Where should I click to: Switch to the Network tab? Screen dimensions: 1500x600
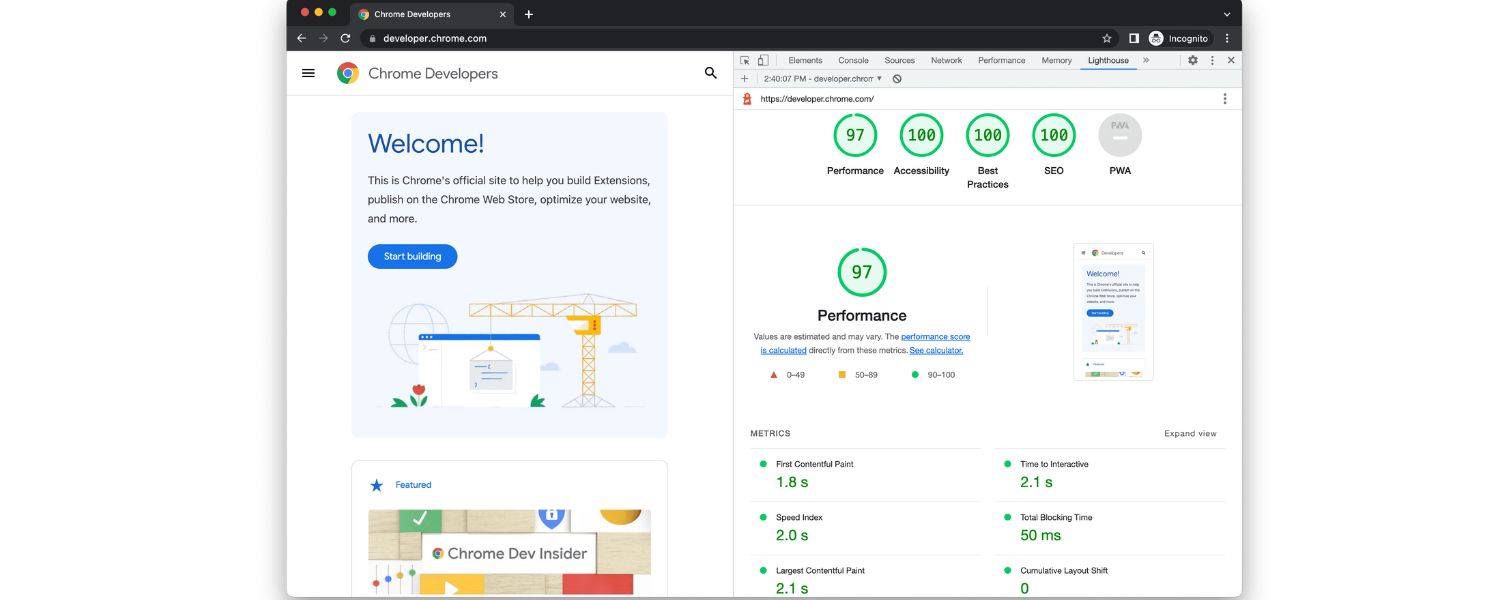946,60
